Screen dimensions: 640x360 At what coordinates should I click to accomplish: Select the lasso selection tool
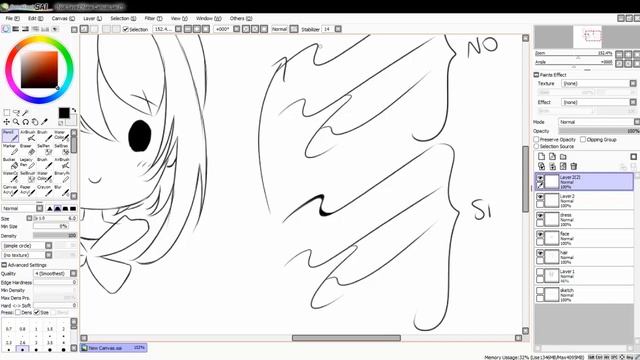pyautogui.click(x=16, y=113)
